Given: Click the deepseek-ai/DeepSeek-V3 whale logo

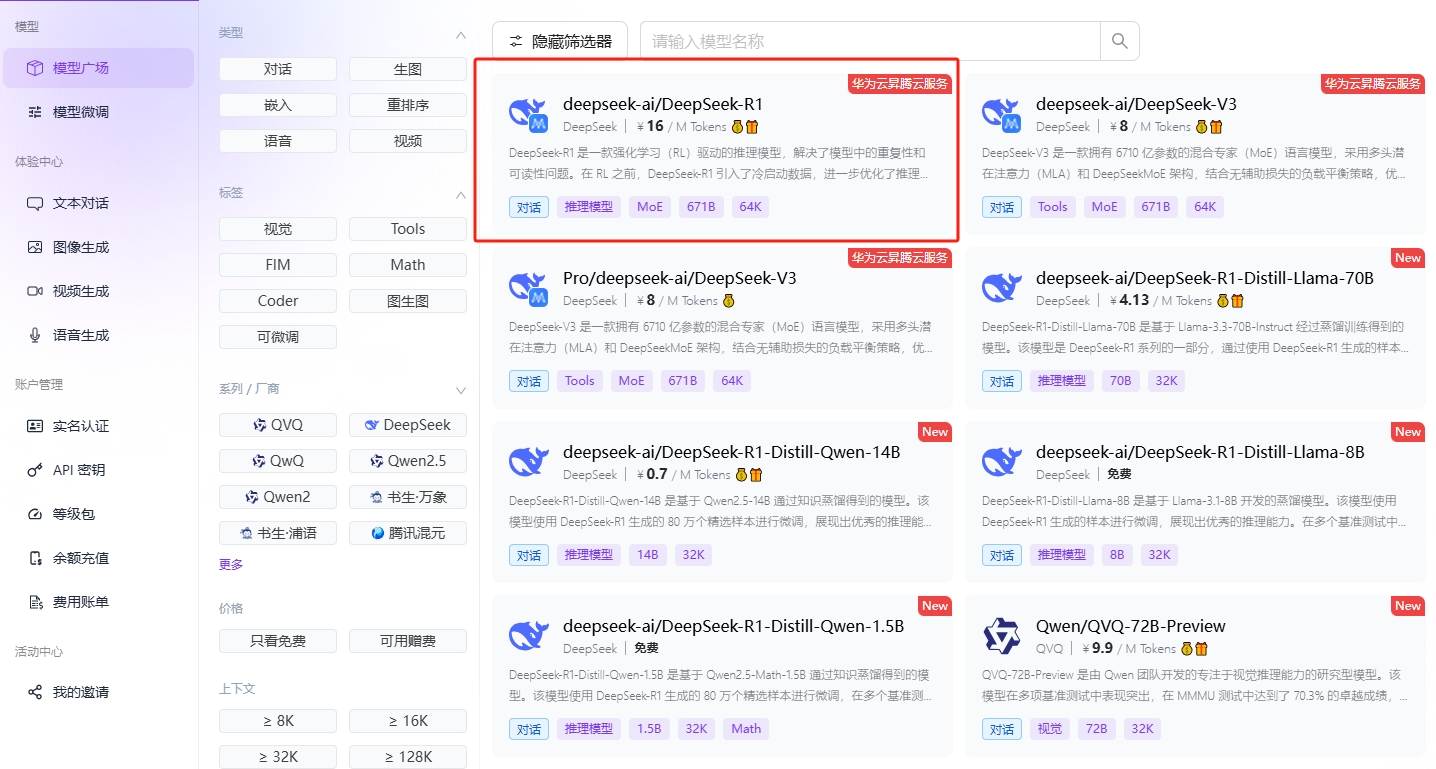Looking at the screenshot, I should pos(1001,115).
